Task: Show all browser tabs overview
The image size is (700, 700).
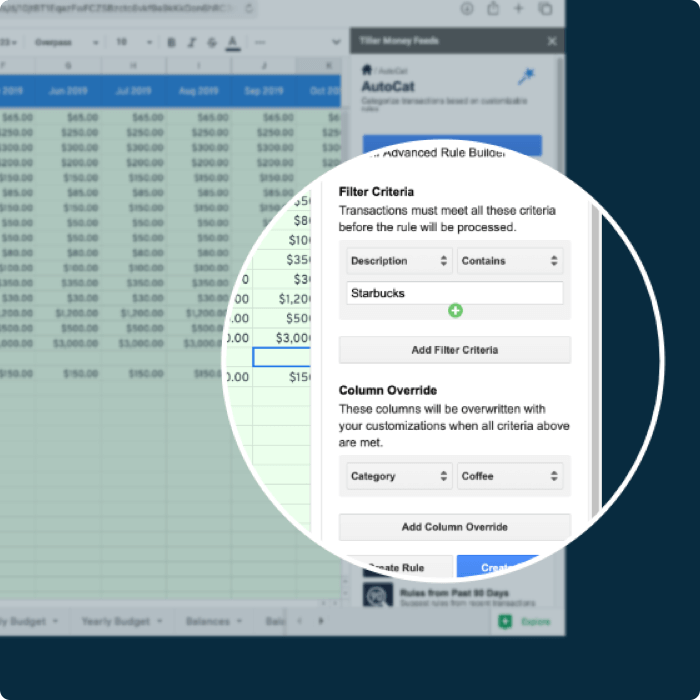Action: tap(546, 8)
